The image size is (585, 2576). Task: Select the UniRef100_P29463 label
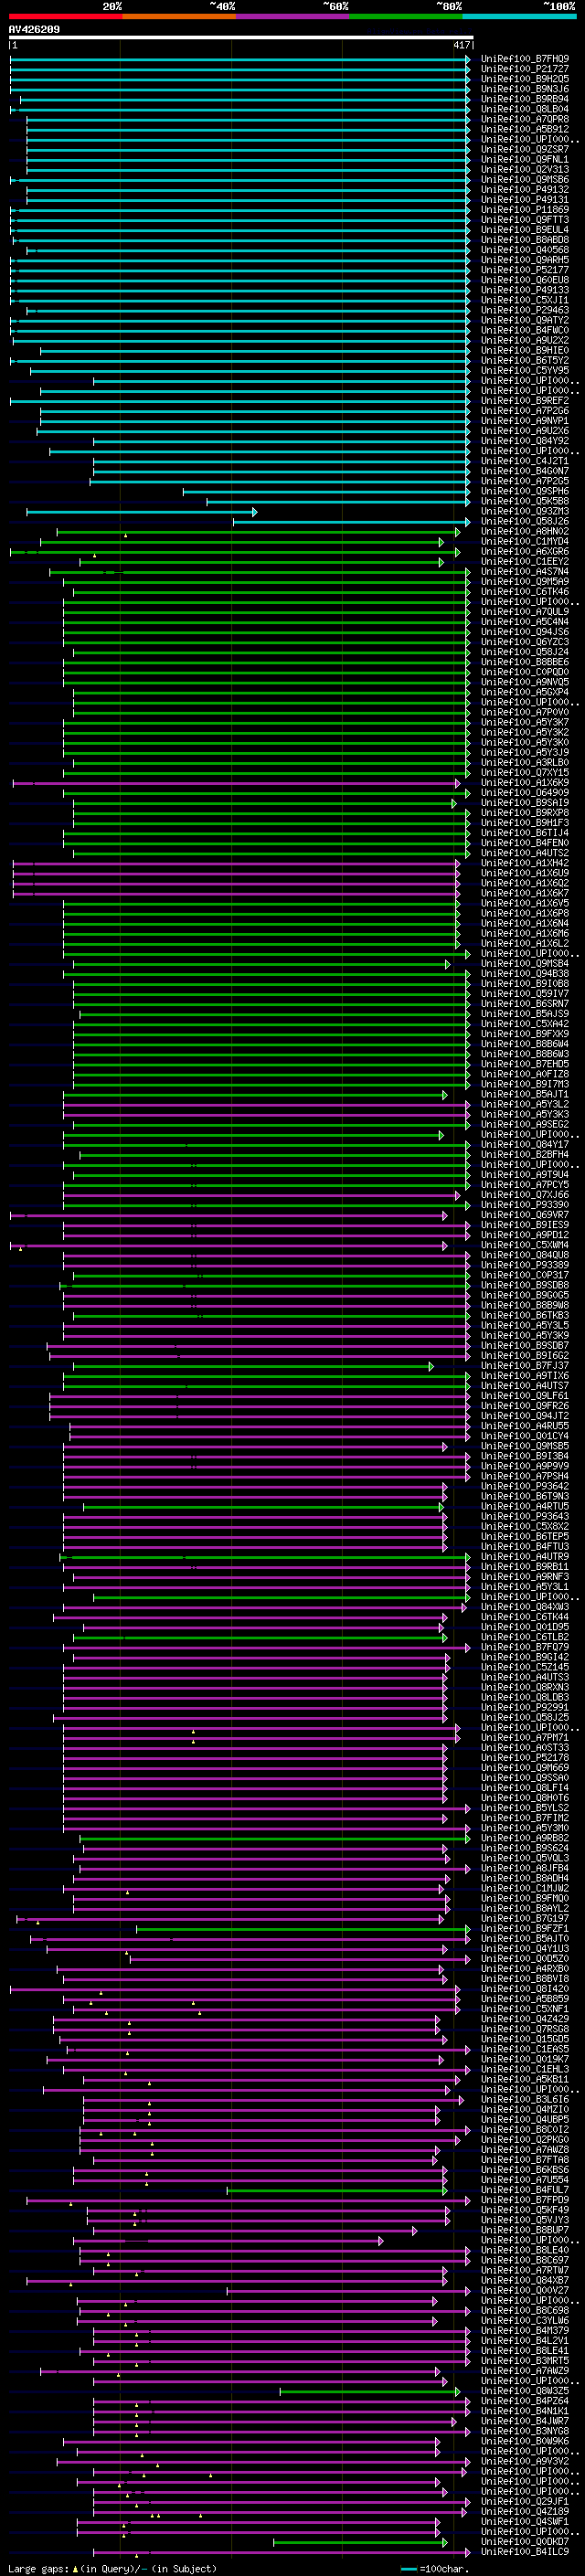[525, 310]
